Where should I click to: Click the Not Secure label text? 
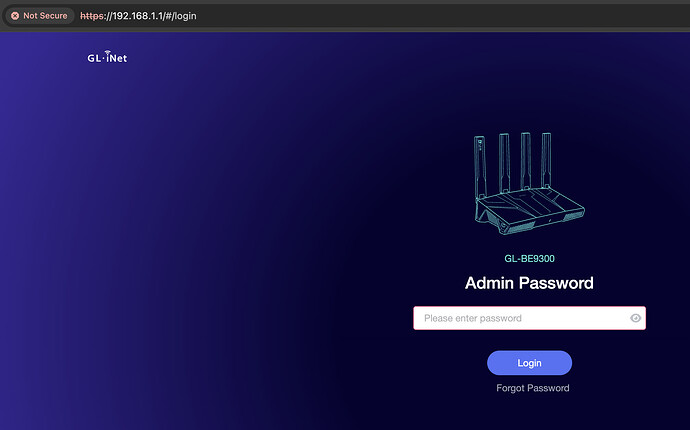coord(45,16)
